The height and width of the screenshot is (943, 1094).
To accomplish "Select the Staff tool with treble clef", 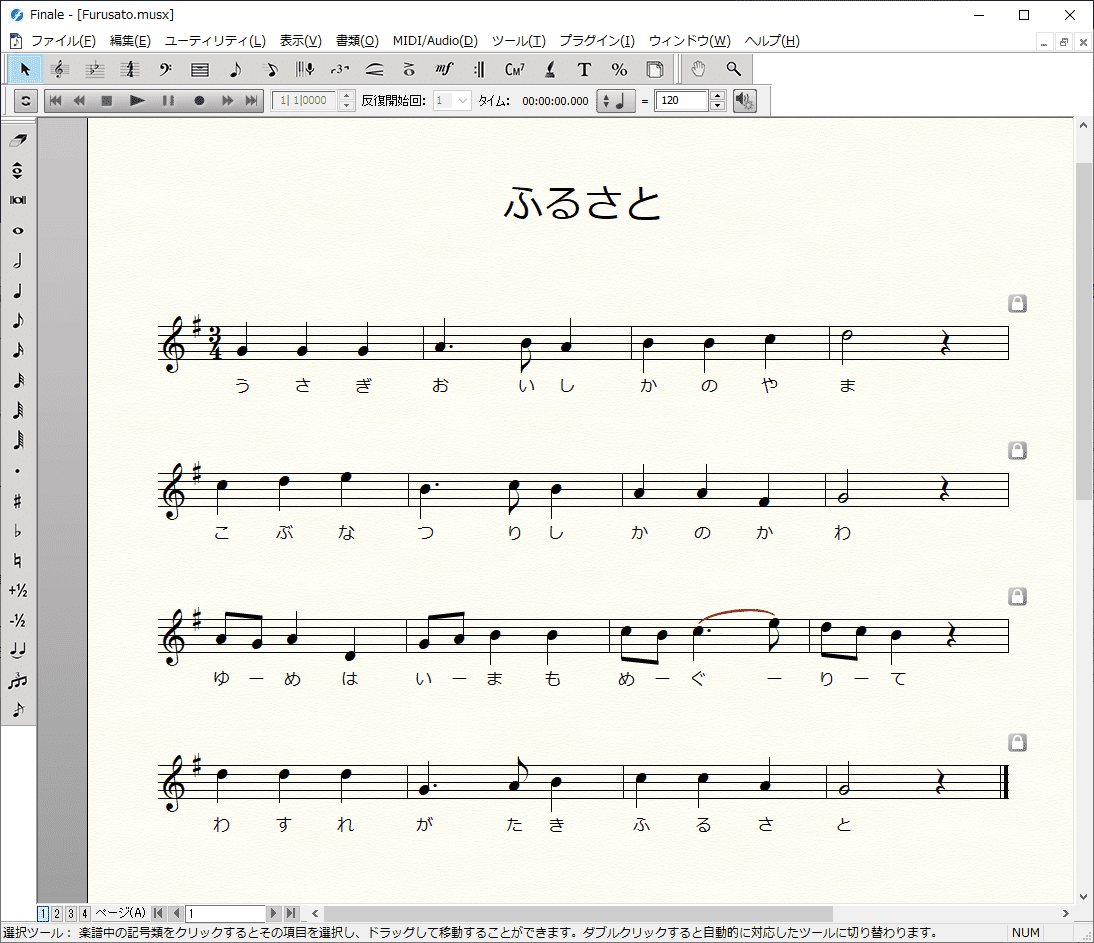I will pyautogui.click(x=60, y=69).
